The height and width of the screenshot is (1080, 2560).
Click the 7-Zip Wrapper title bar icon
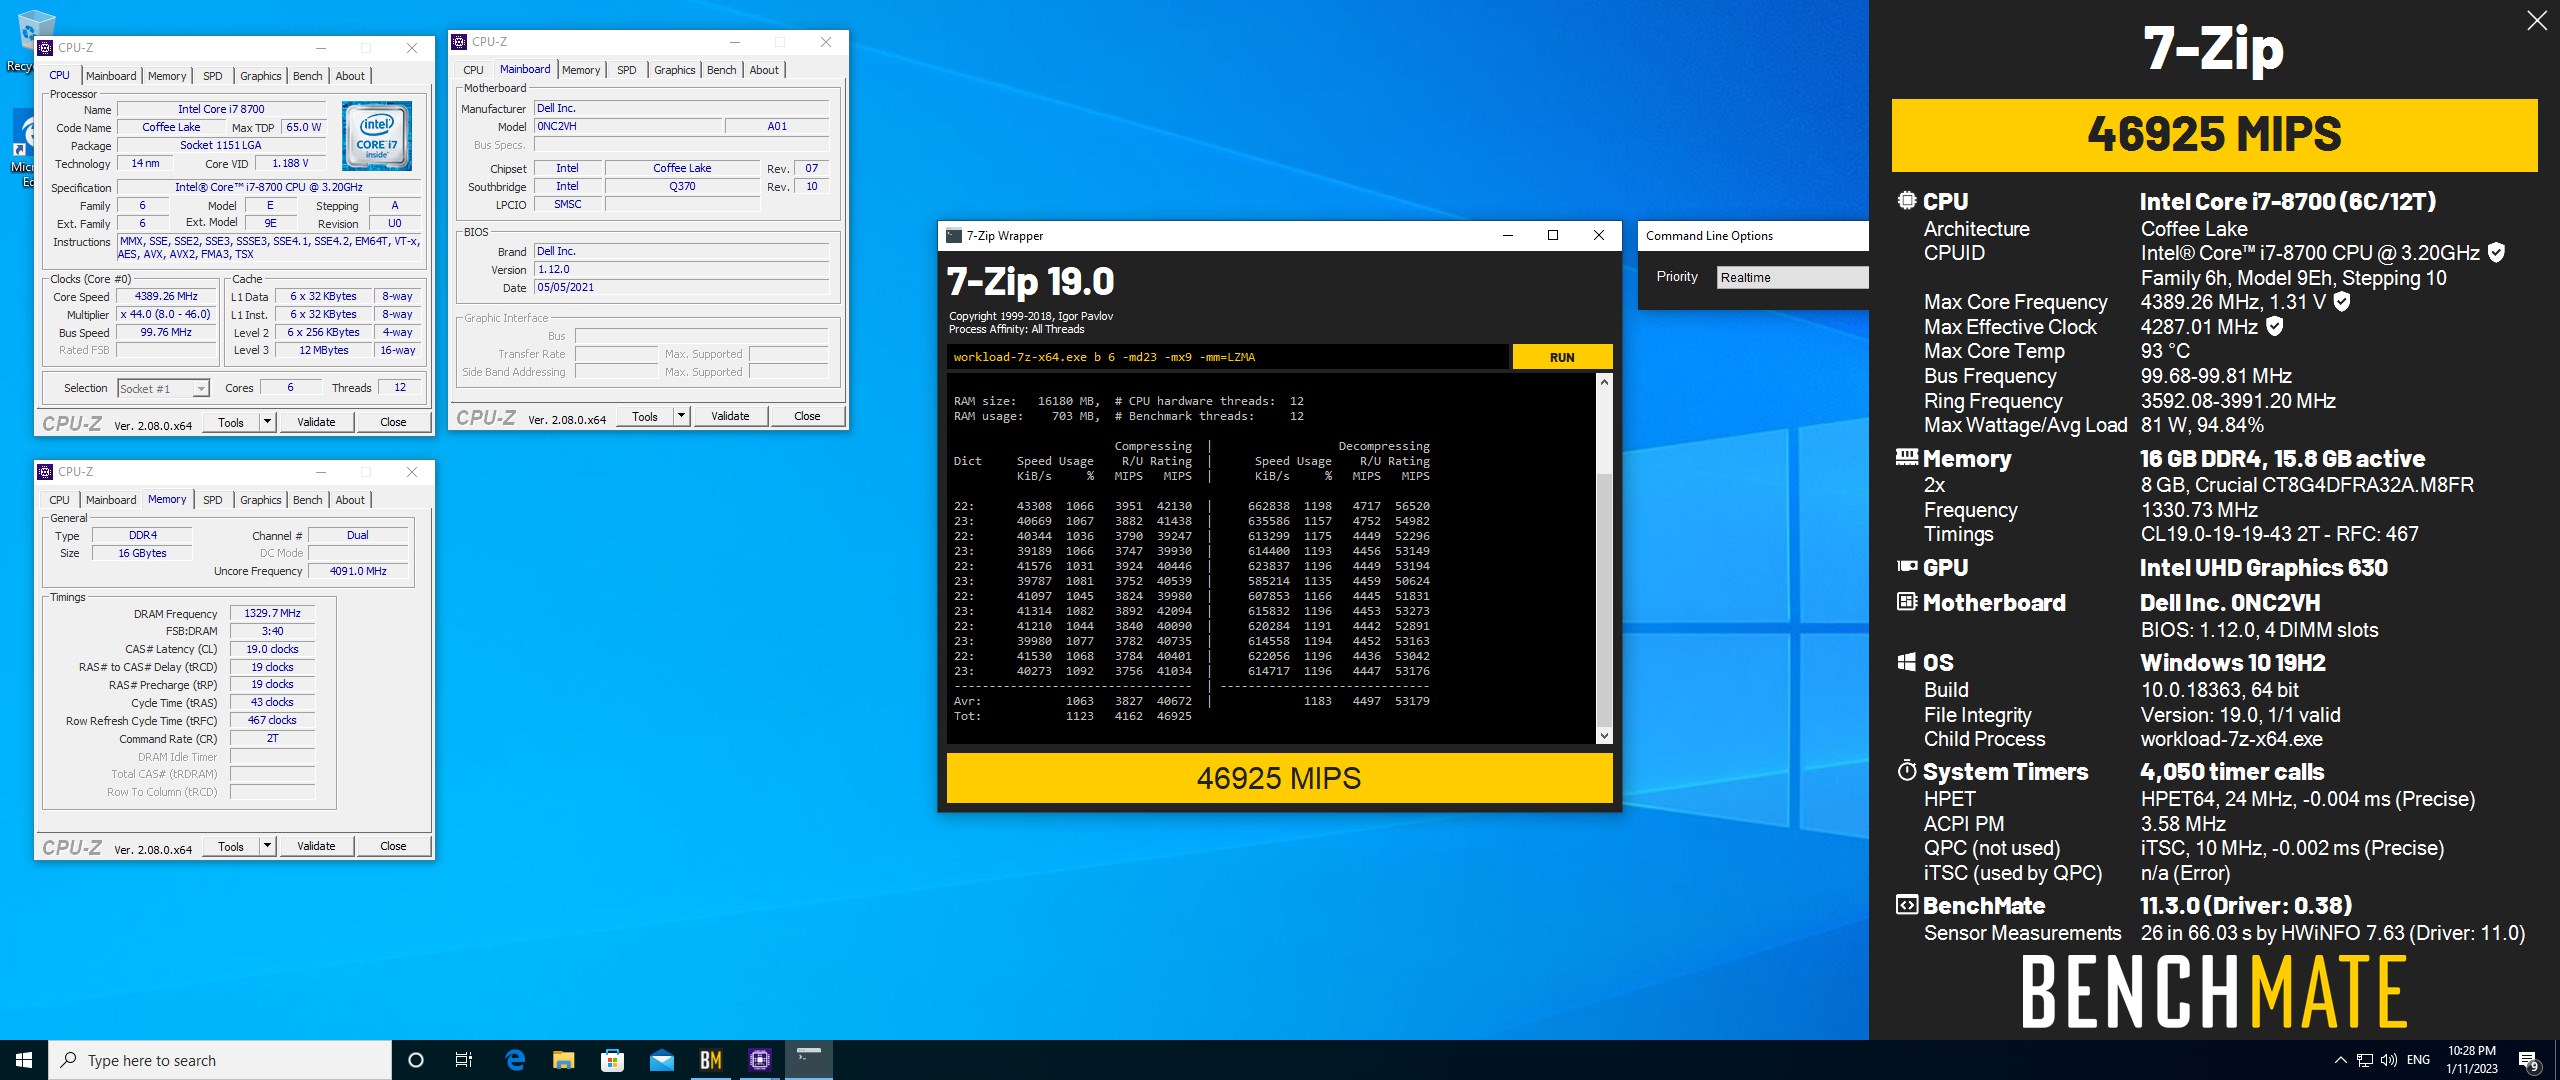[954, 236]
